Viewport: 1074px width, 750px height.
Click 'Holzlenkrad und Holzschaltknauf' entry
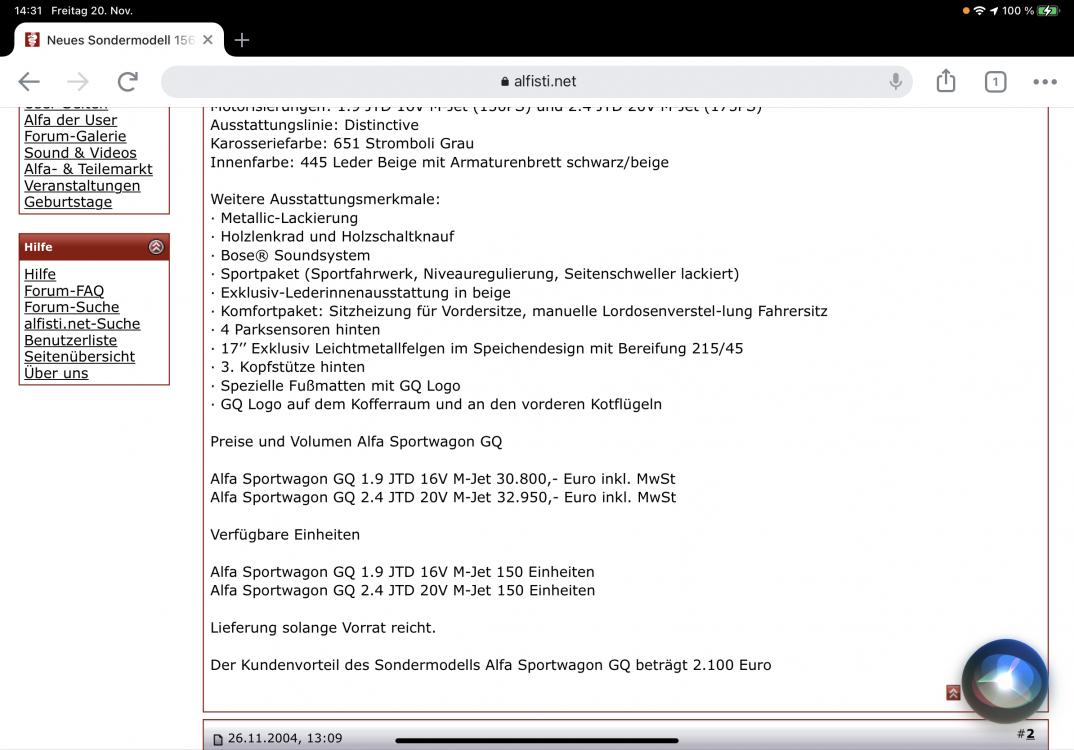(337, 237)
